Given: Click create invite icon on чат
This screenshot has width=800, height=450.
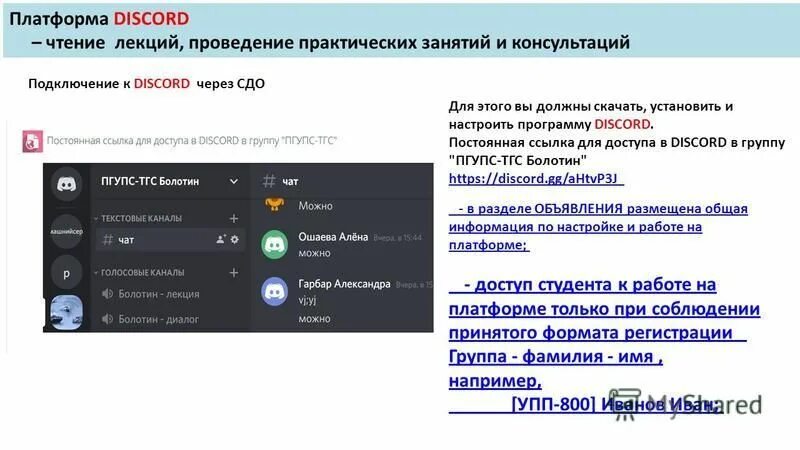Looking at the screenshot, I should (x=220, y=239).
